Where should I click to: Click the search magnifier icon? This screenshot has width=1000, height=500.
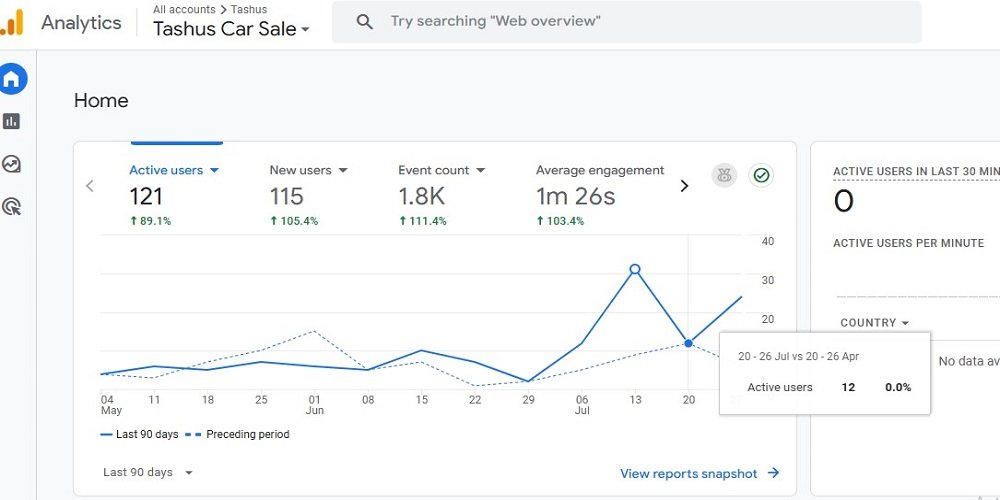(x=365, y=21)
